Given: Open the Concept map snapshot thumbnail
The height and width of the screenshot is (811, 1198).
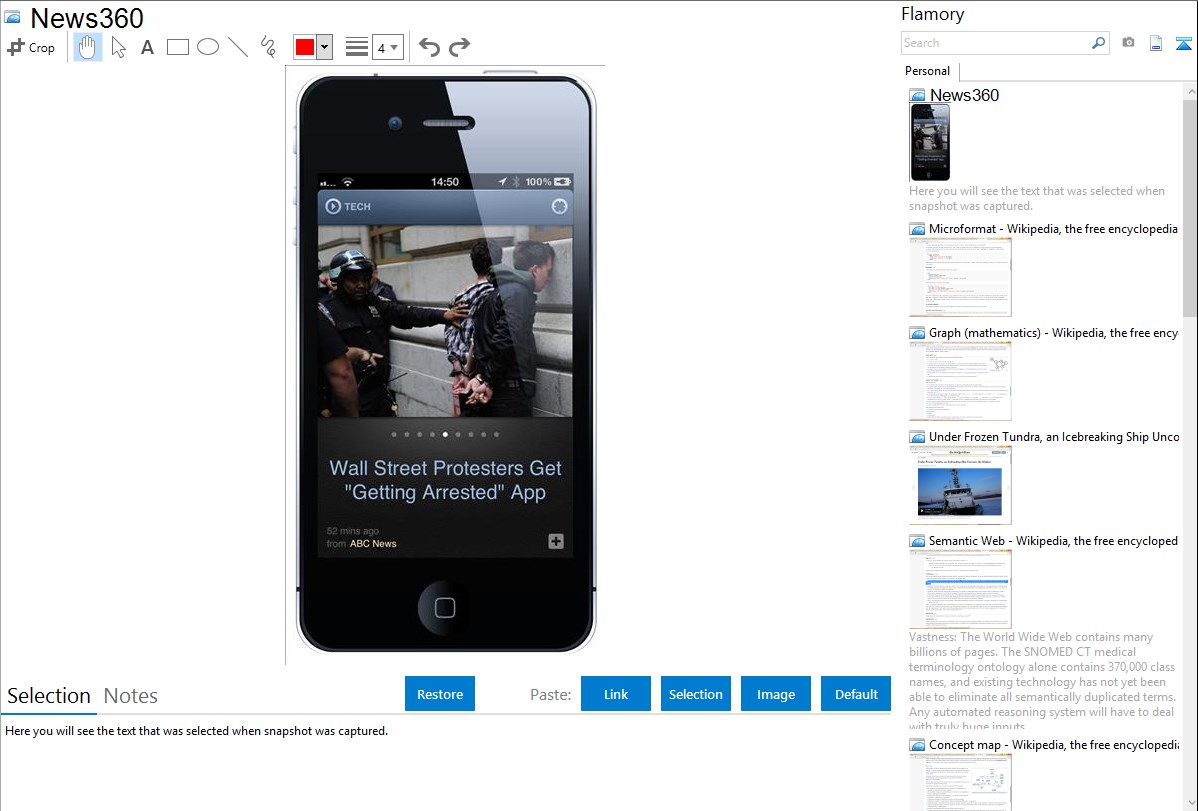Looking at the screenshot, I should coord(960,783).
